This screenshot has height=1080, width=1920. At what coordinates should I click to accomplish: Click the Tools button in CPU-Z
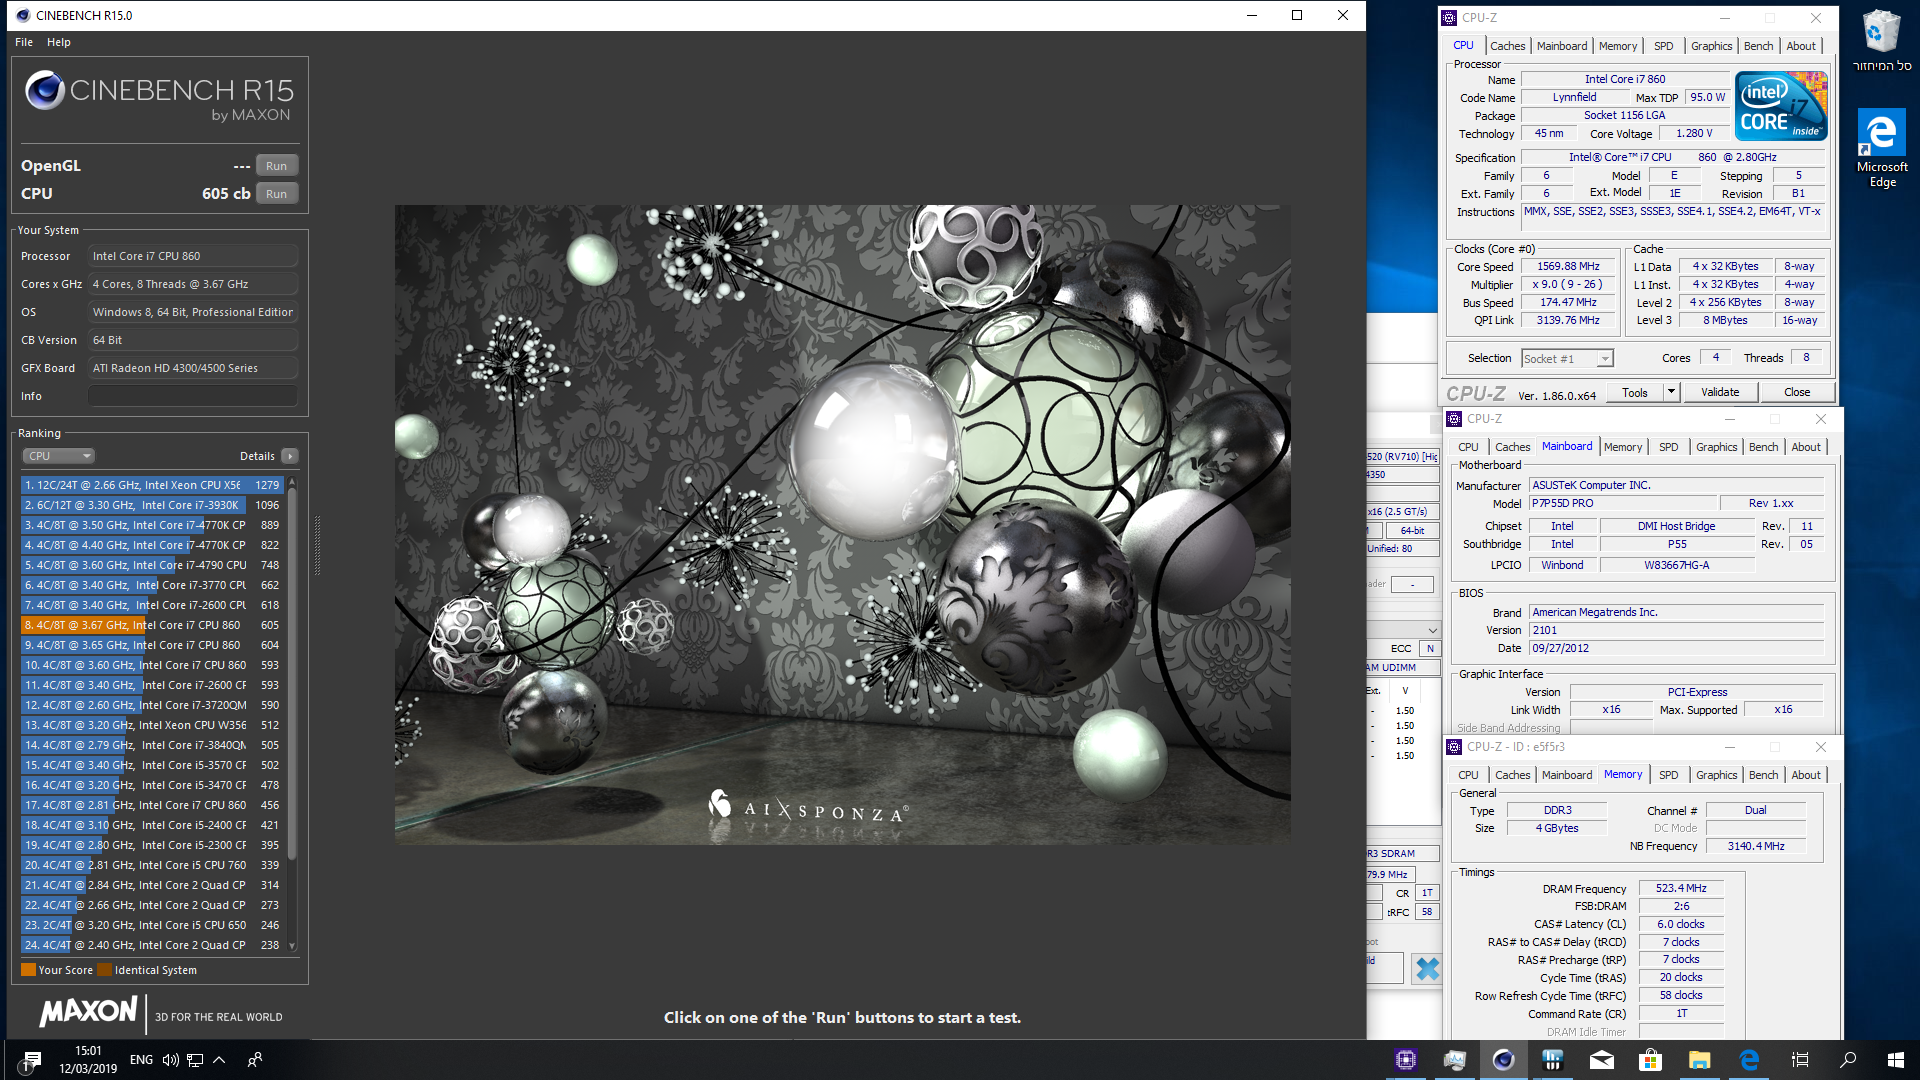click(x=1634, y=392)
